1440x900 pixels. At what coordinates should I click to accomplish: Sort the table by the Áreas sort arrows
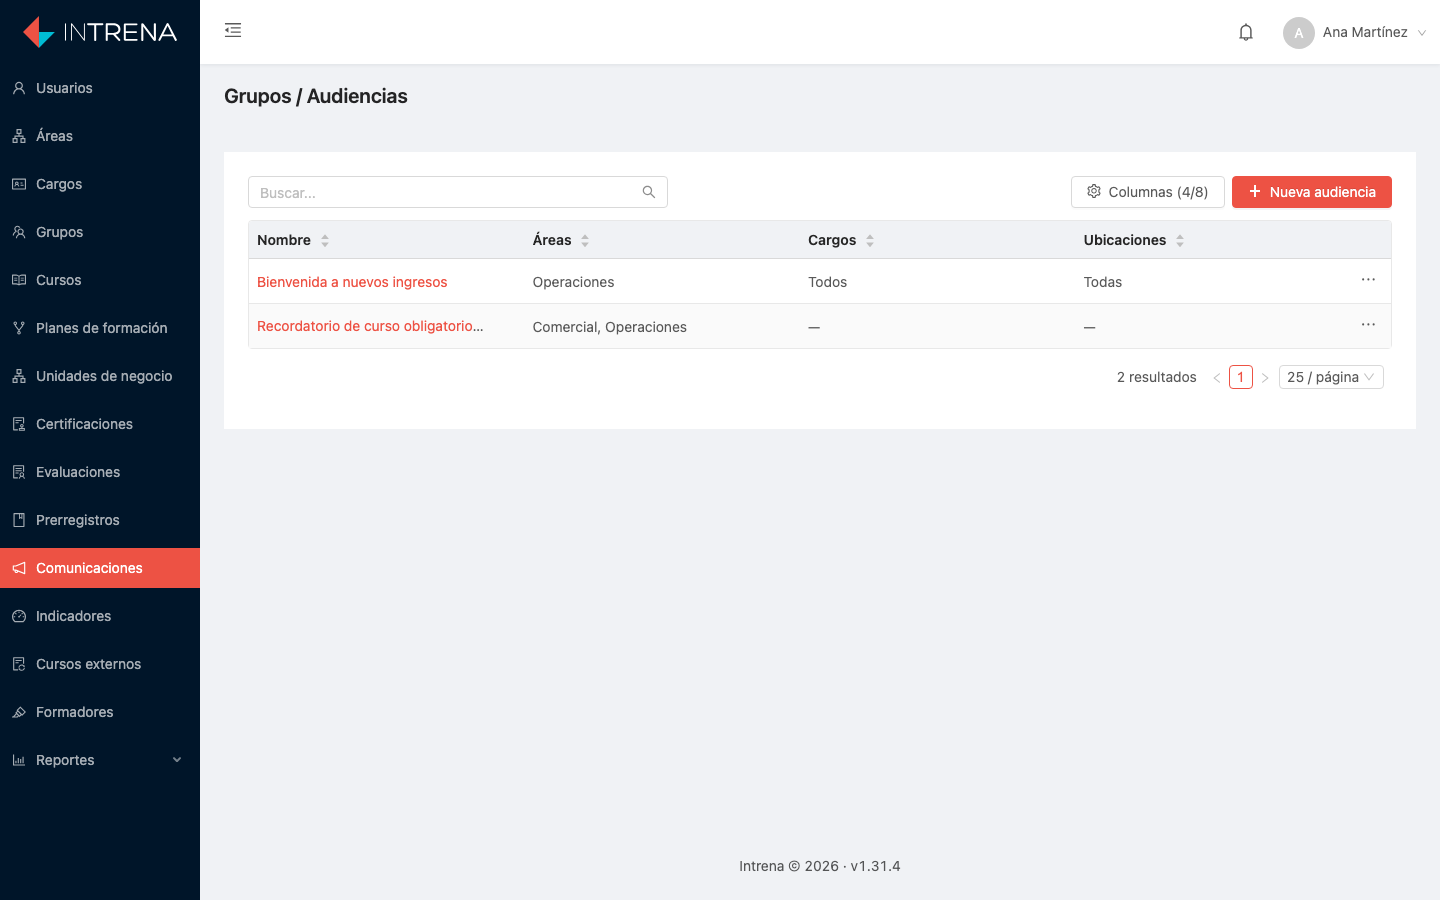[585, 240]
